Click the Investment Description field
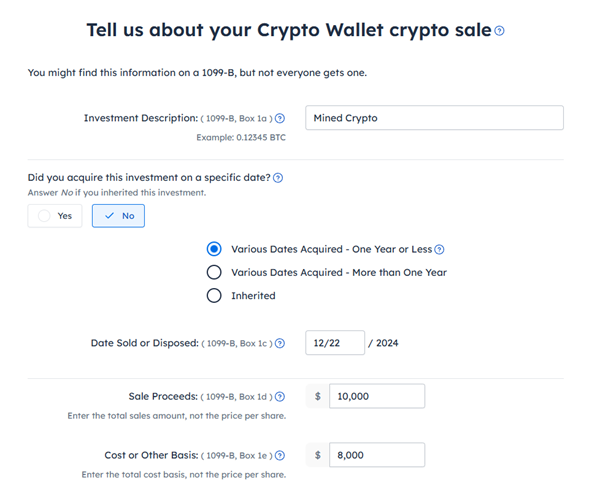This screenshot has width=592, height=491. click(x=434, y=118)
